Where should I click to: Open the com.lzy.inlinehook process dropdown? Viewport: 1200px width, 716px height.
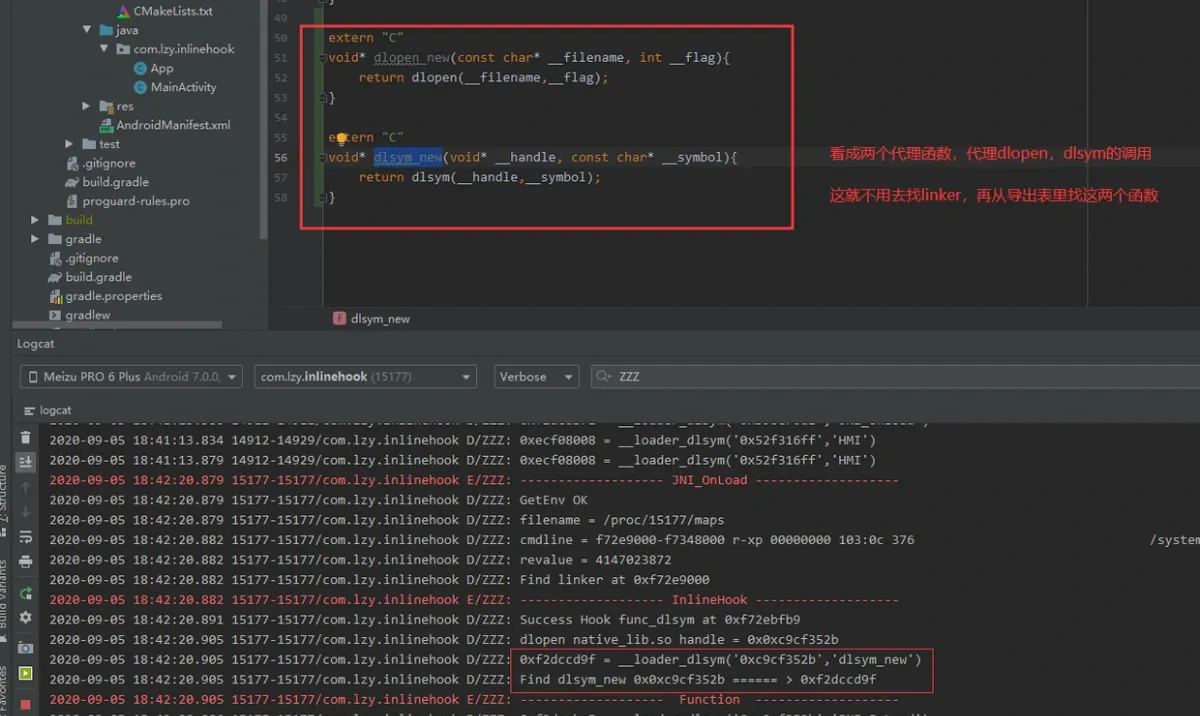365,377
